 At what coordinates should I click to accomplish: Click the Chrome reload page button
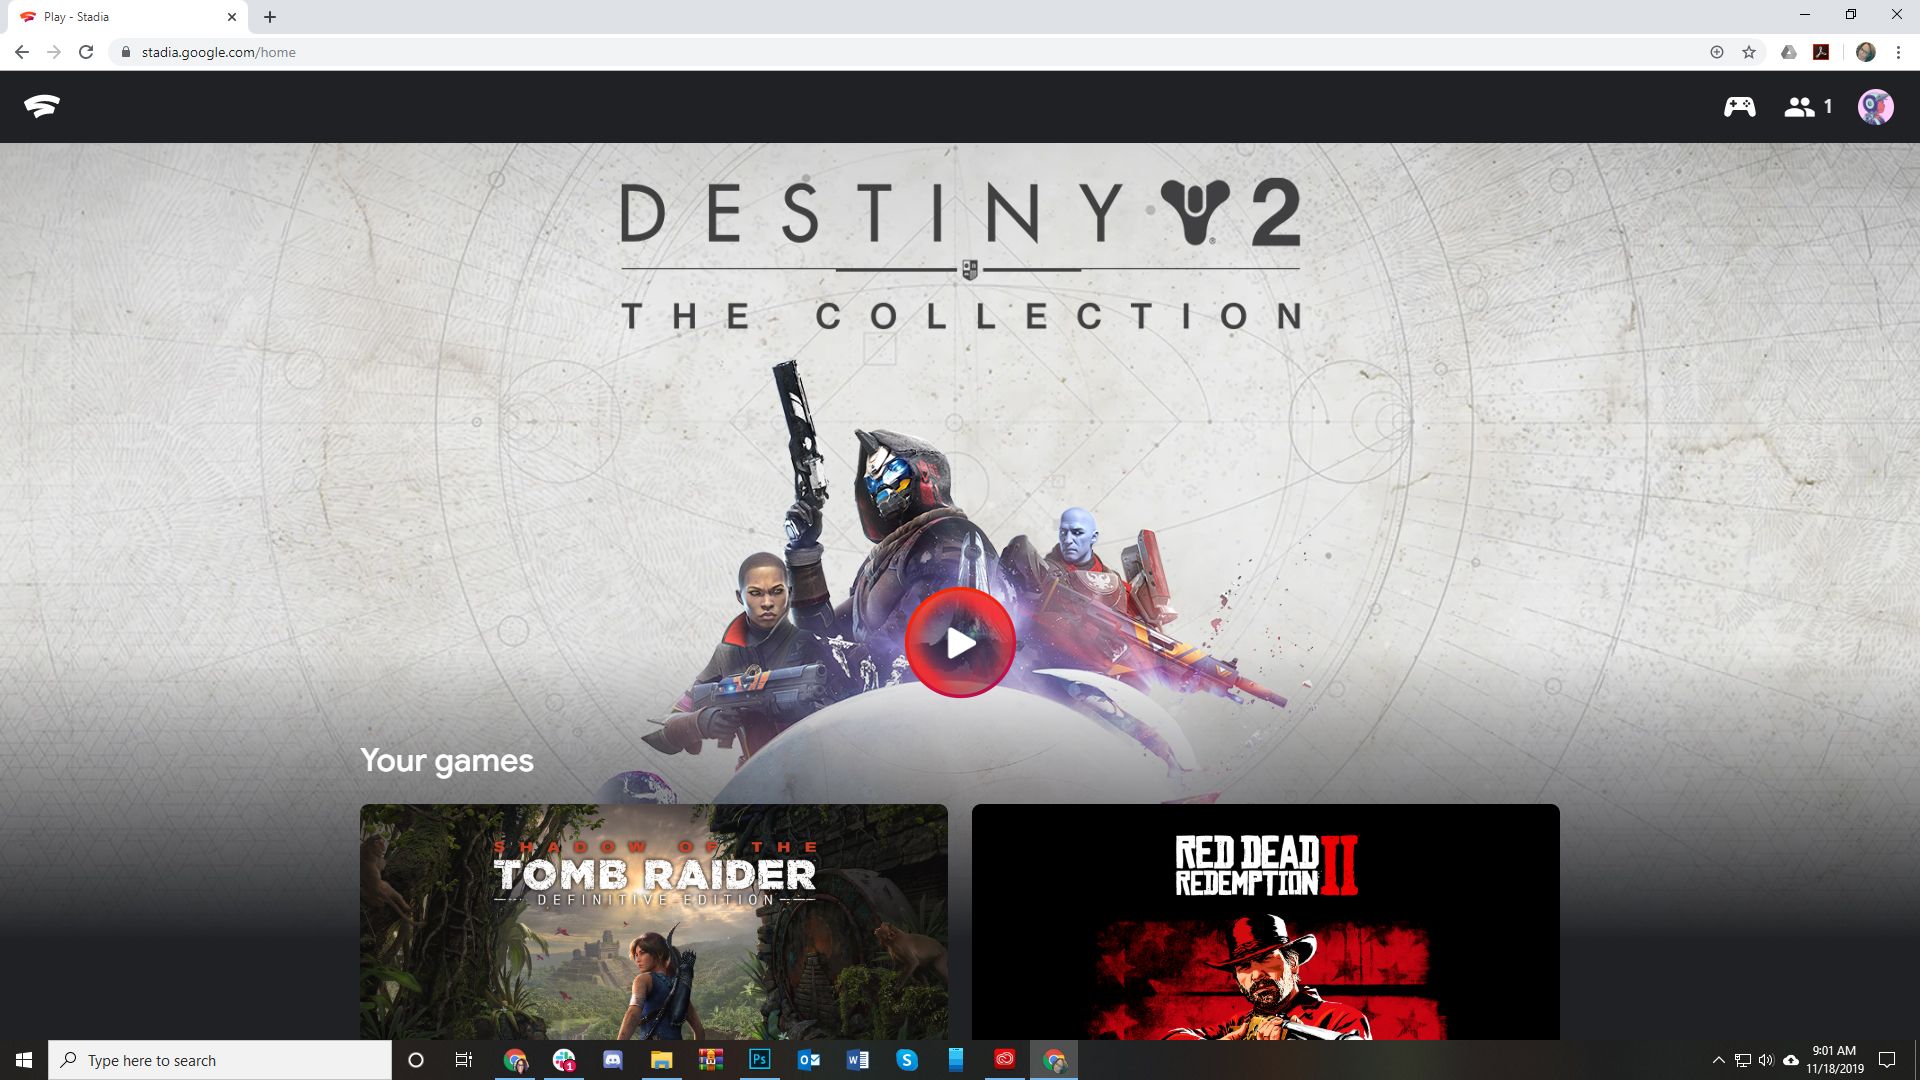click(84, 51)
